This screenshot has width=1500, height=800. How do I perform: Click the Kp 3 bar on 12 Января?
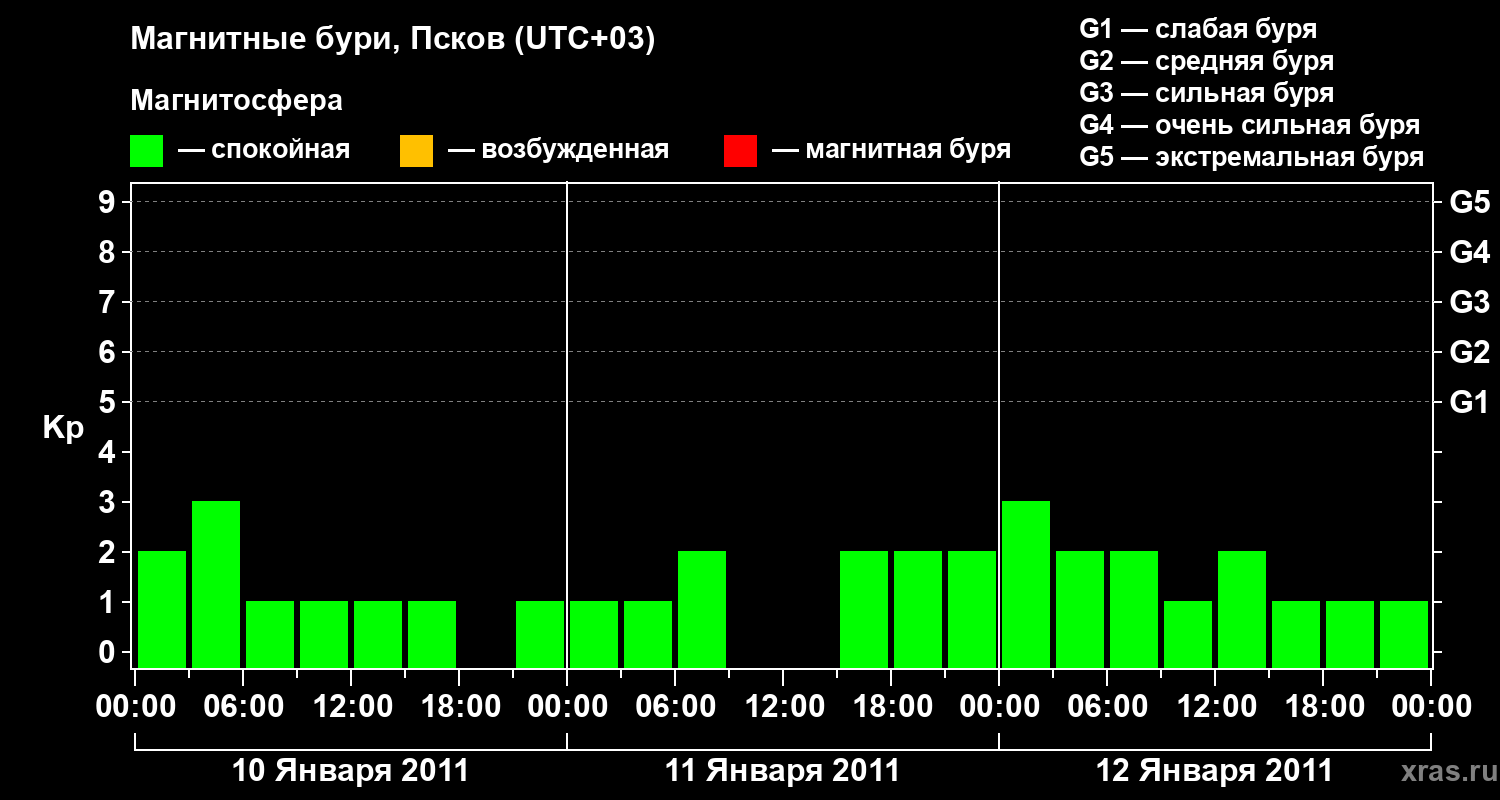(x=1026, y=584)
